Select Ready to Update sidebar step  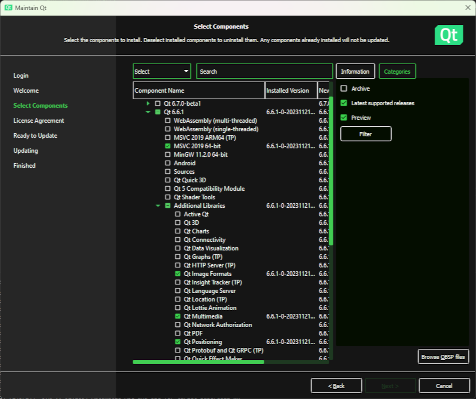tap(35, 136)
